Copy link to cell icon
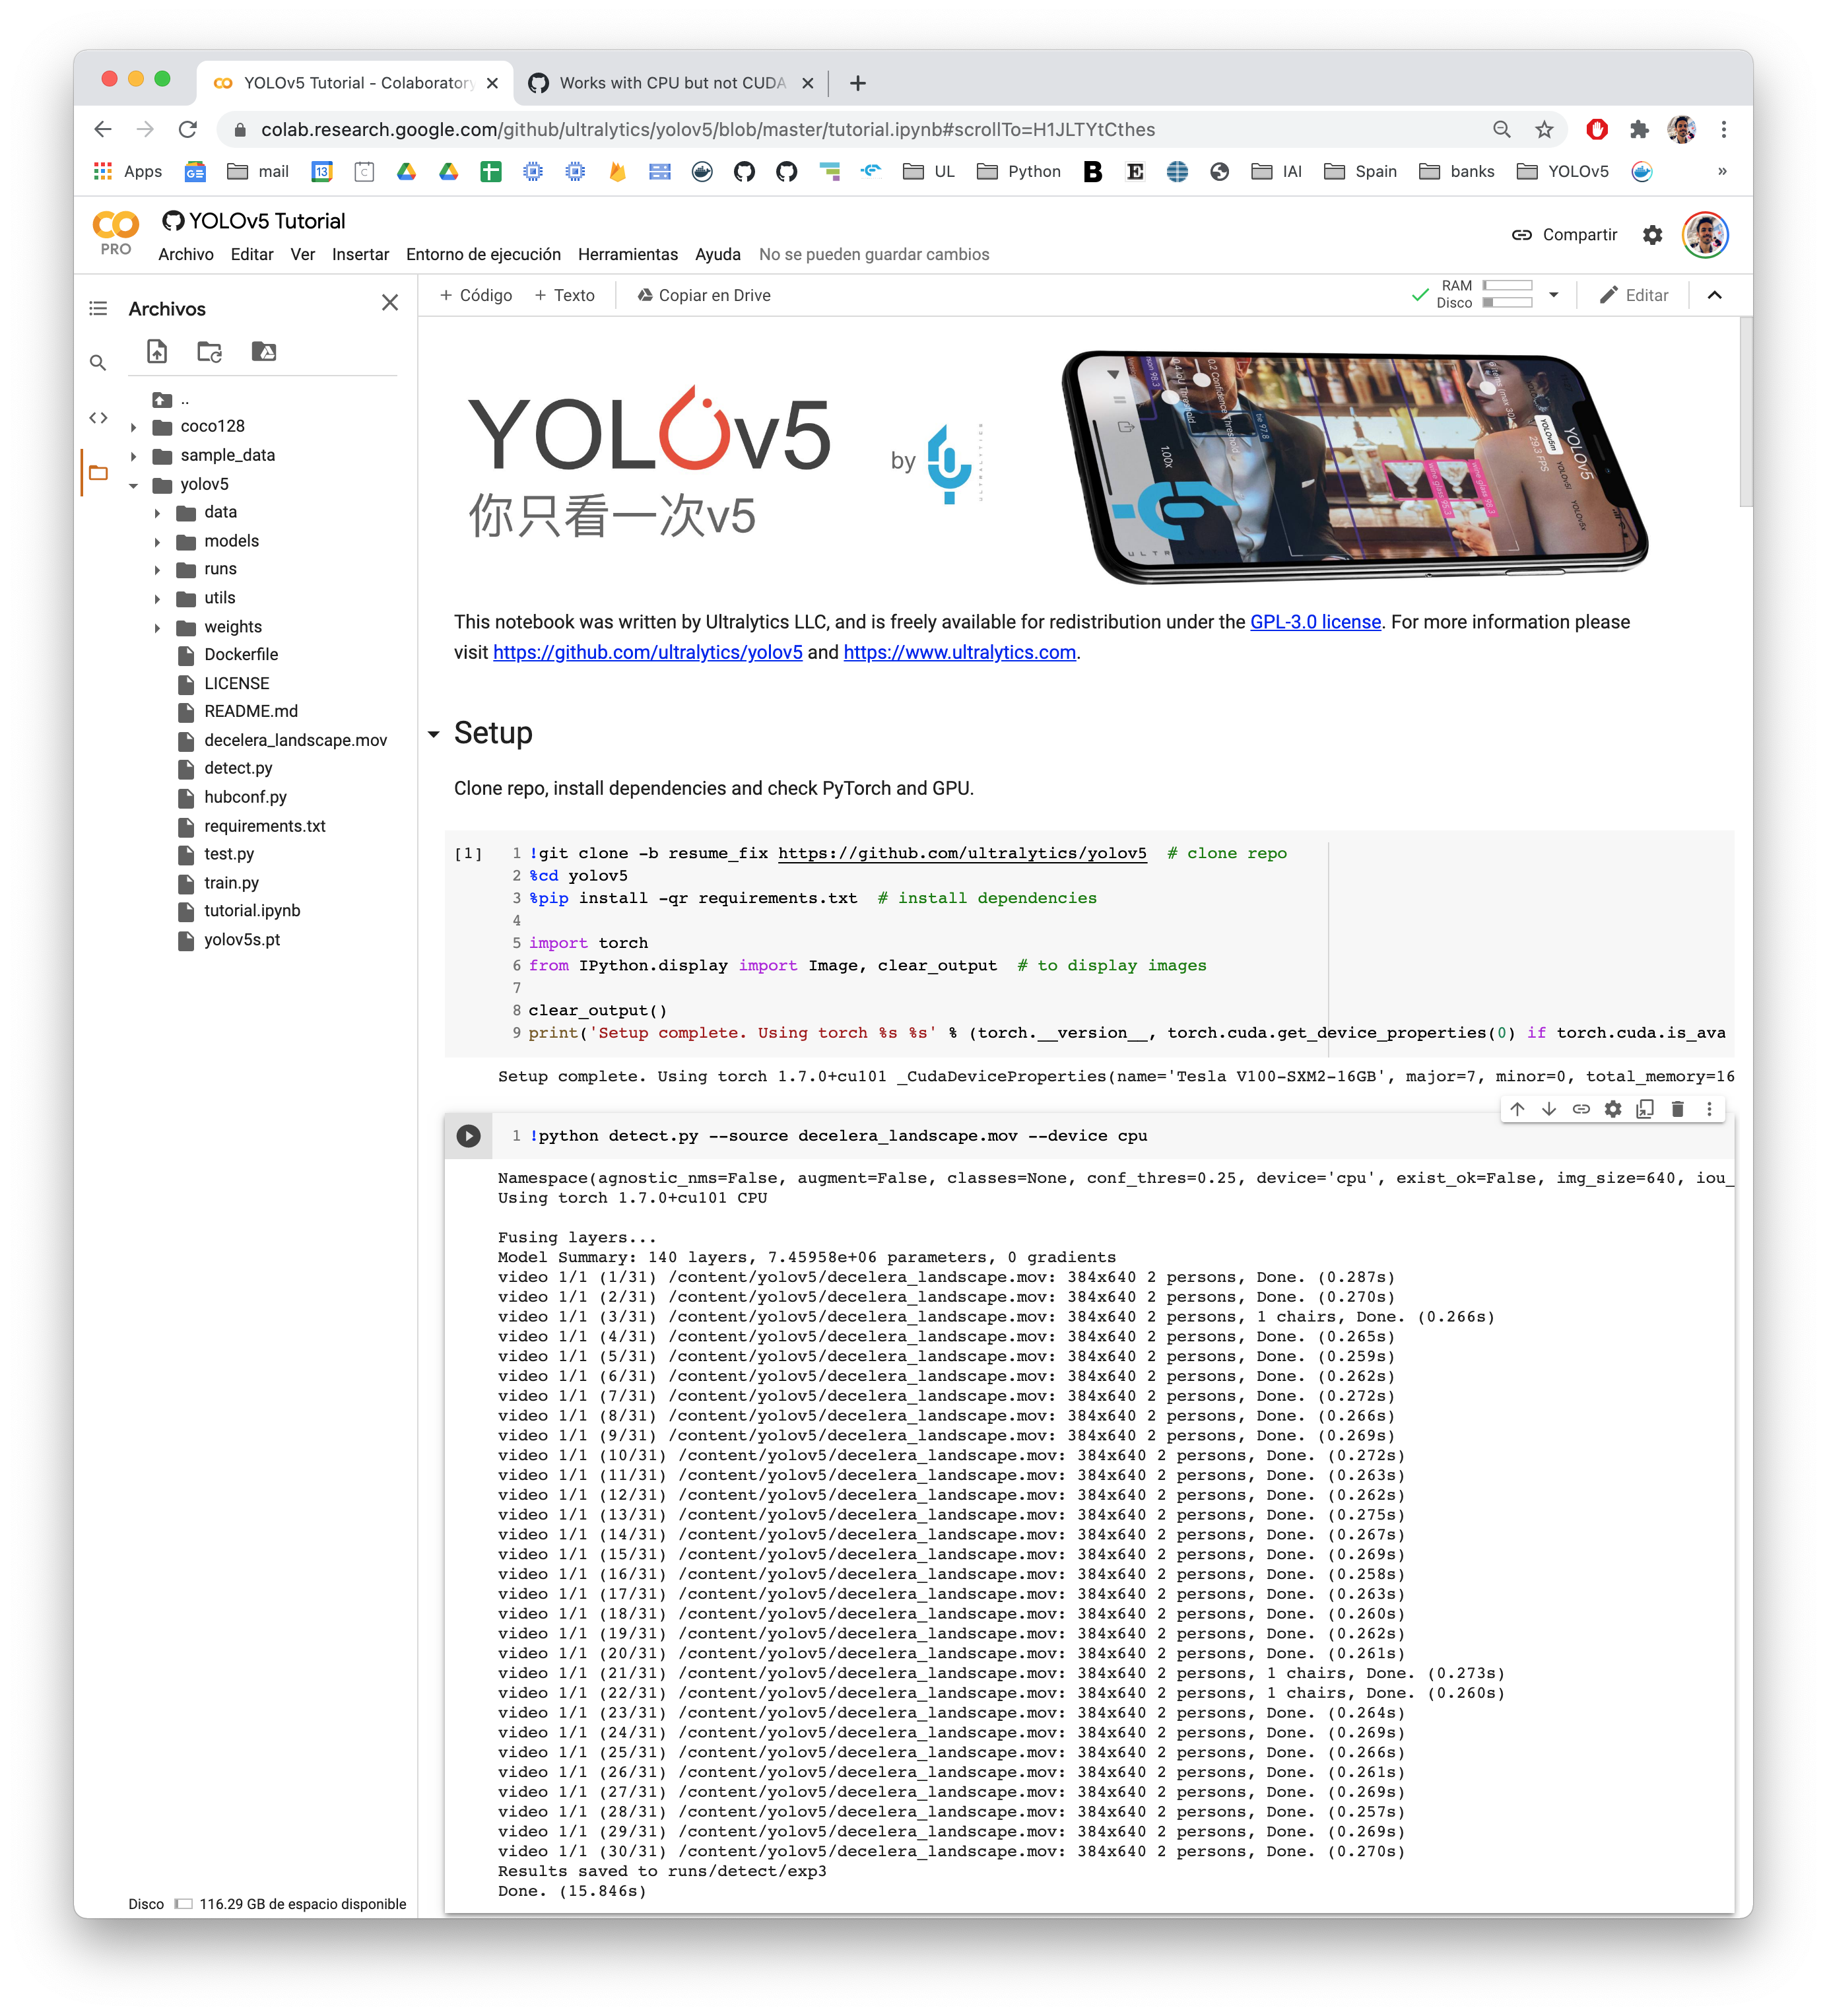The height and width of the screenshot is (2016, 1827). 1581,1109
